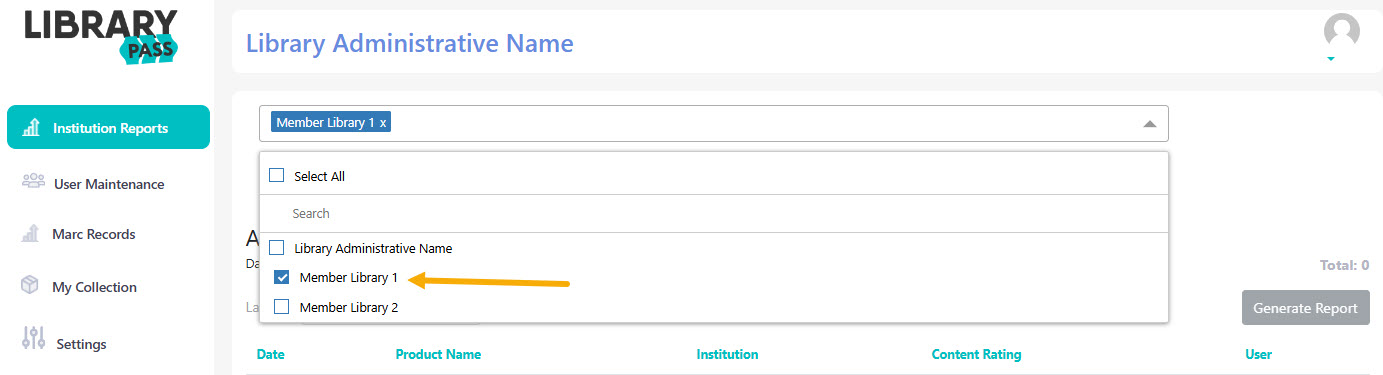Collapse the library selection dropdown arrow

click(1150, 124)
